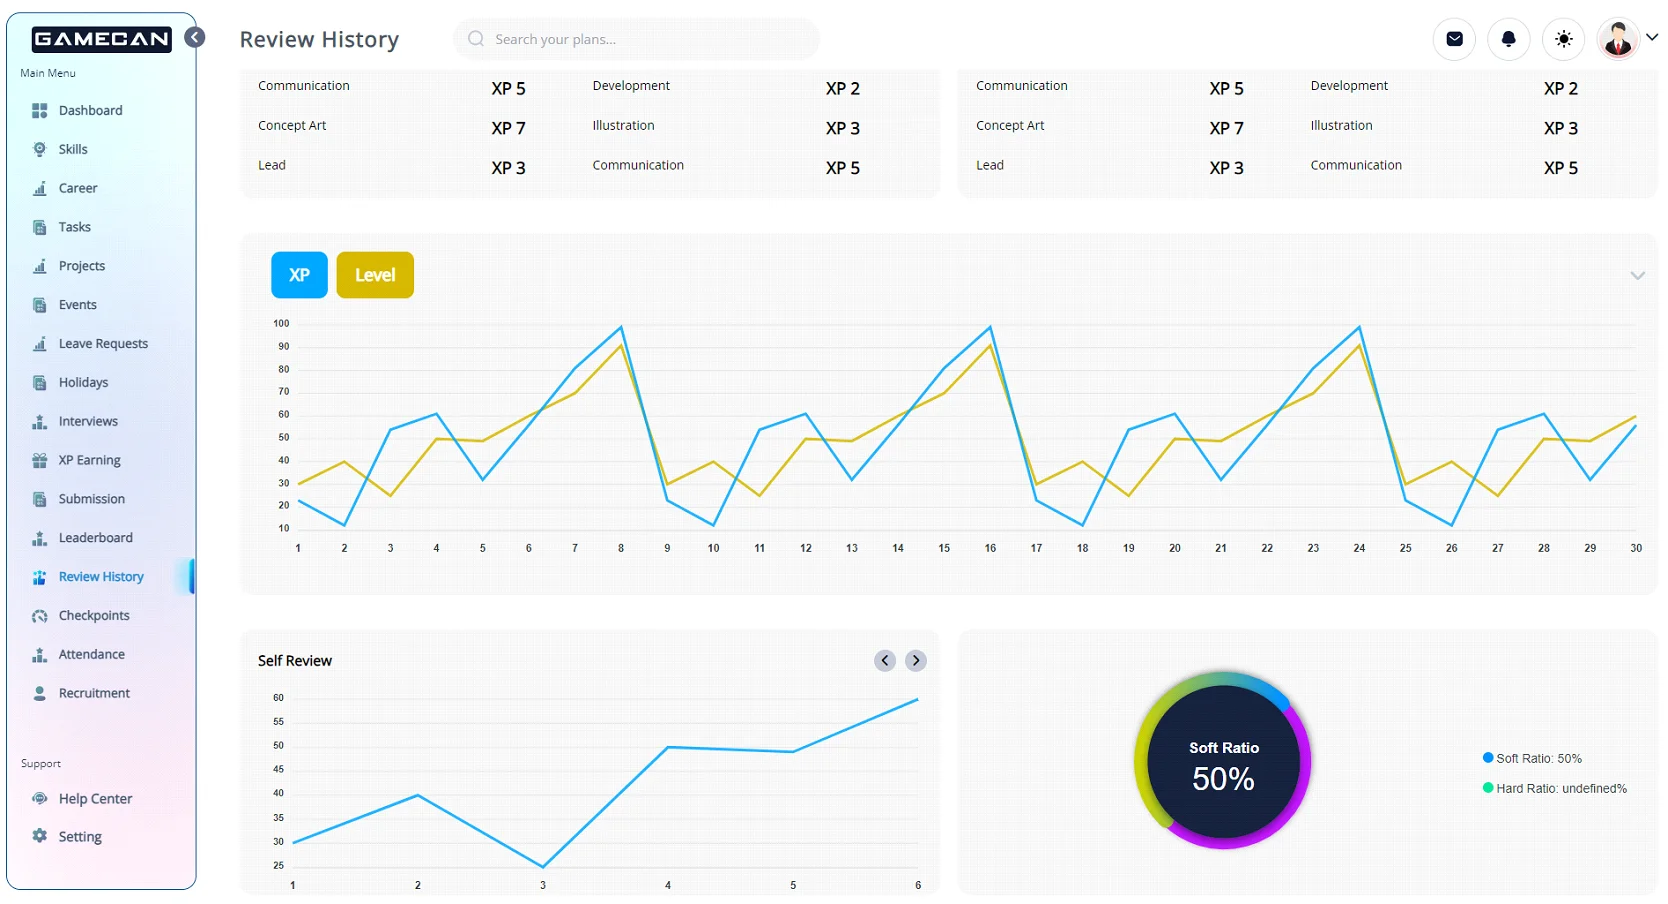
Task: Click the Review History page title
Action: coord(319,39)
